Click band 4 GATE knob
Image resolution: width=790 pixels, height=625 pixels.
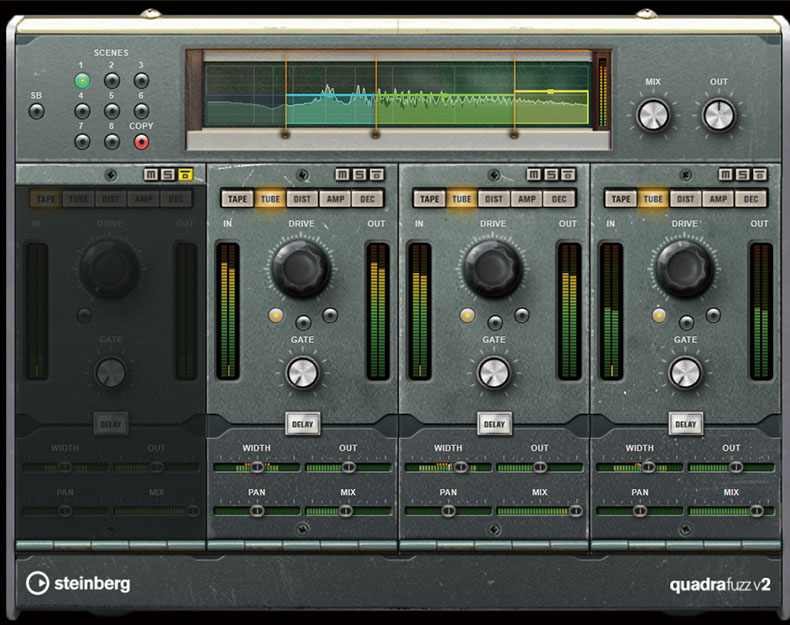685,373
